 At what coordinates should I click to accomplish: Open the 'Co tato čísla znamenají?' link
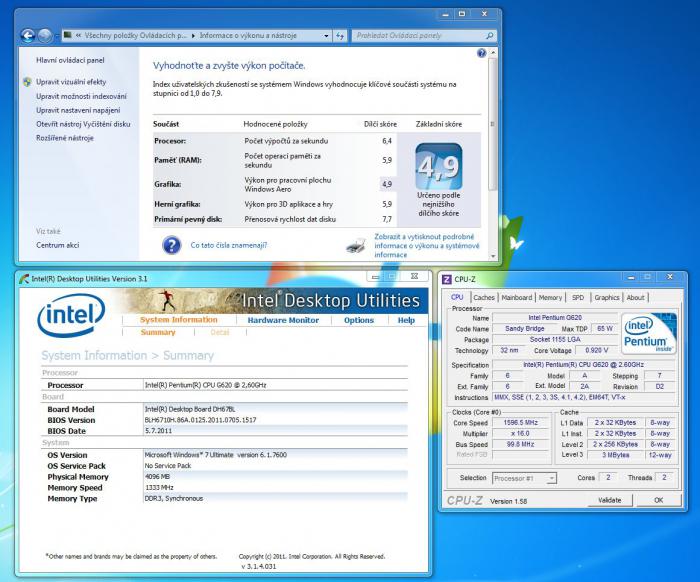pyautogui.click(x=229, y=244)
